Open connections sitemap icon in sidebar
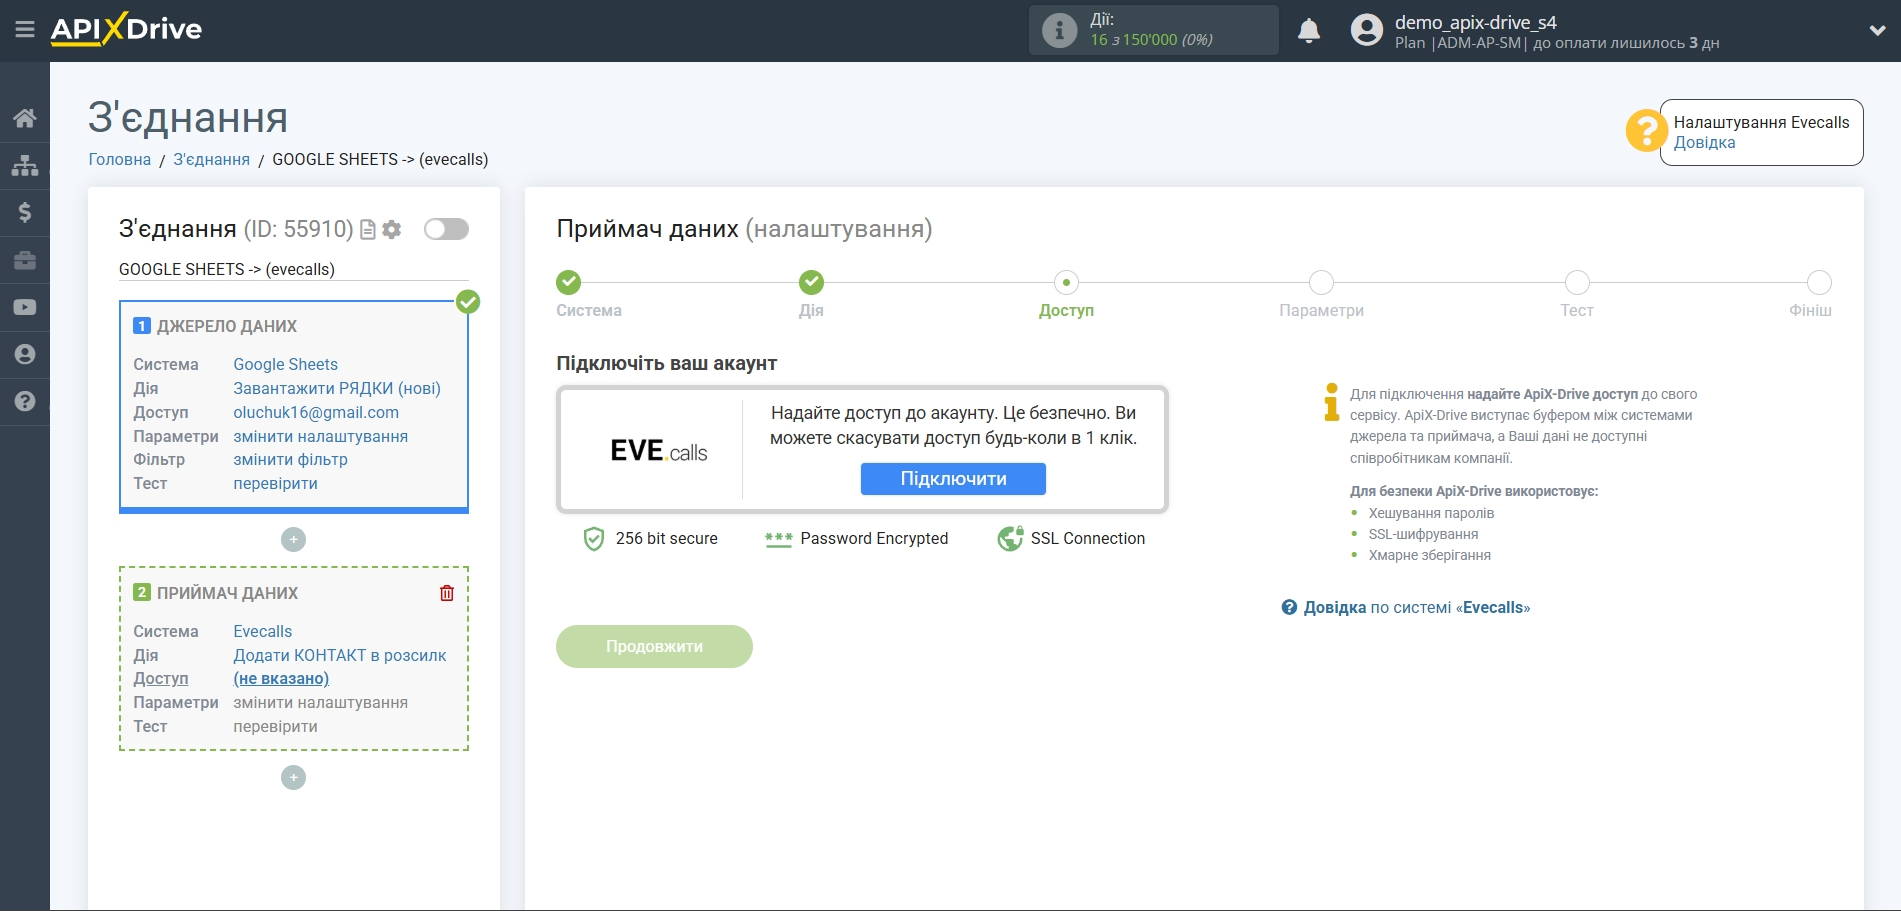Viewport: 1901px width, 911px height. [x=25, y=165]
